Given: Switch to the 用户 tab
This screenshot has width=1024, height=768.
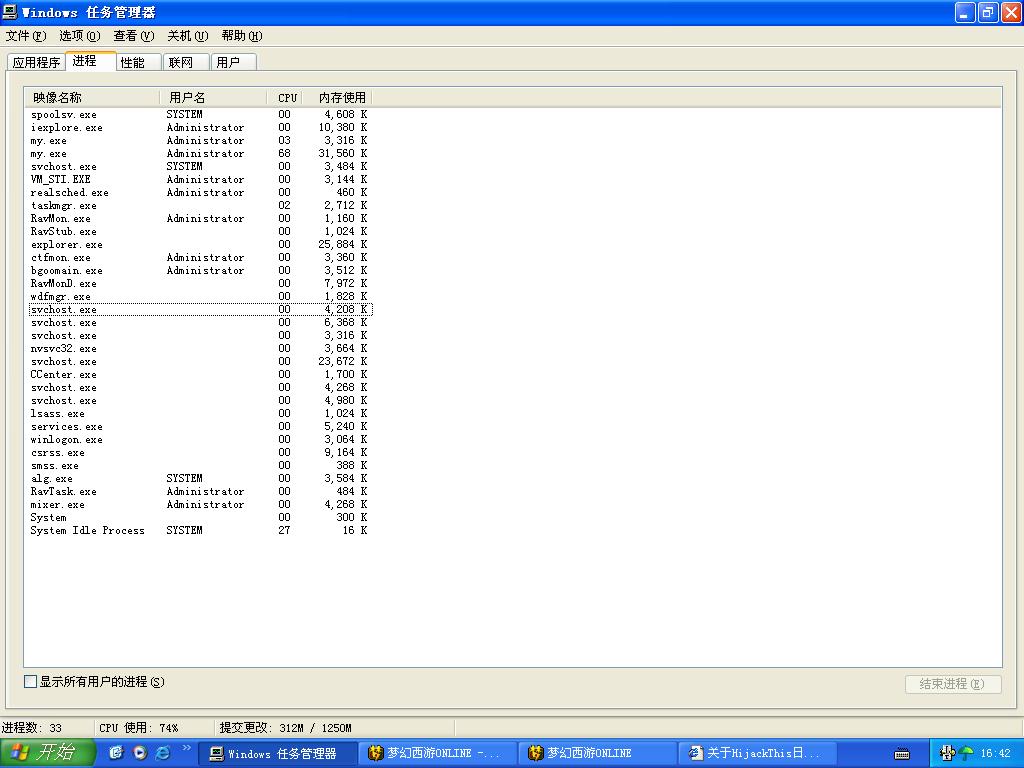Looking at the screenshot, I should [234, 62].
